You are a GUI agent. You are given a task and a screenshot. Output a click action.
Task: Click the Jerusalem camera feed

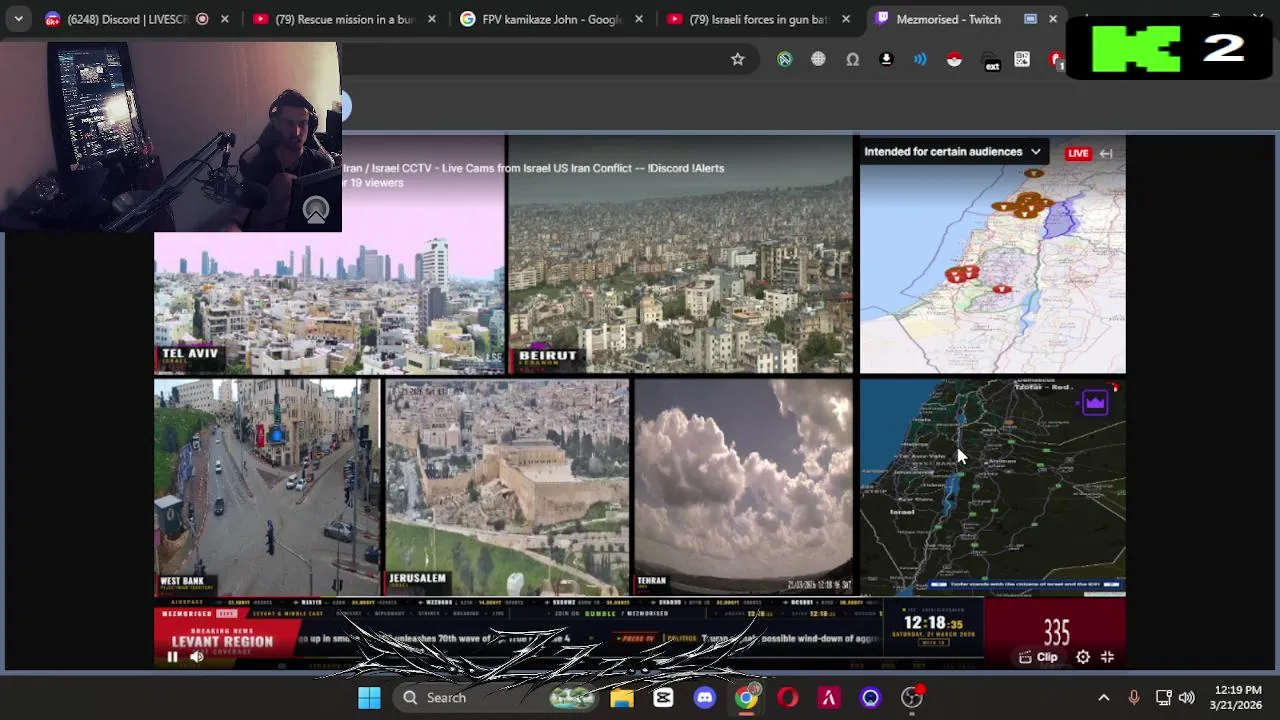[507, 487]
